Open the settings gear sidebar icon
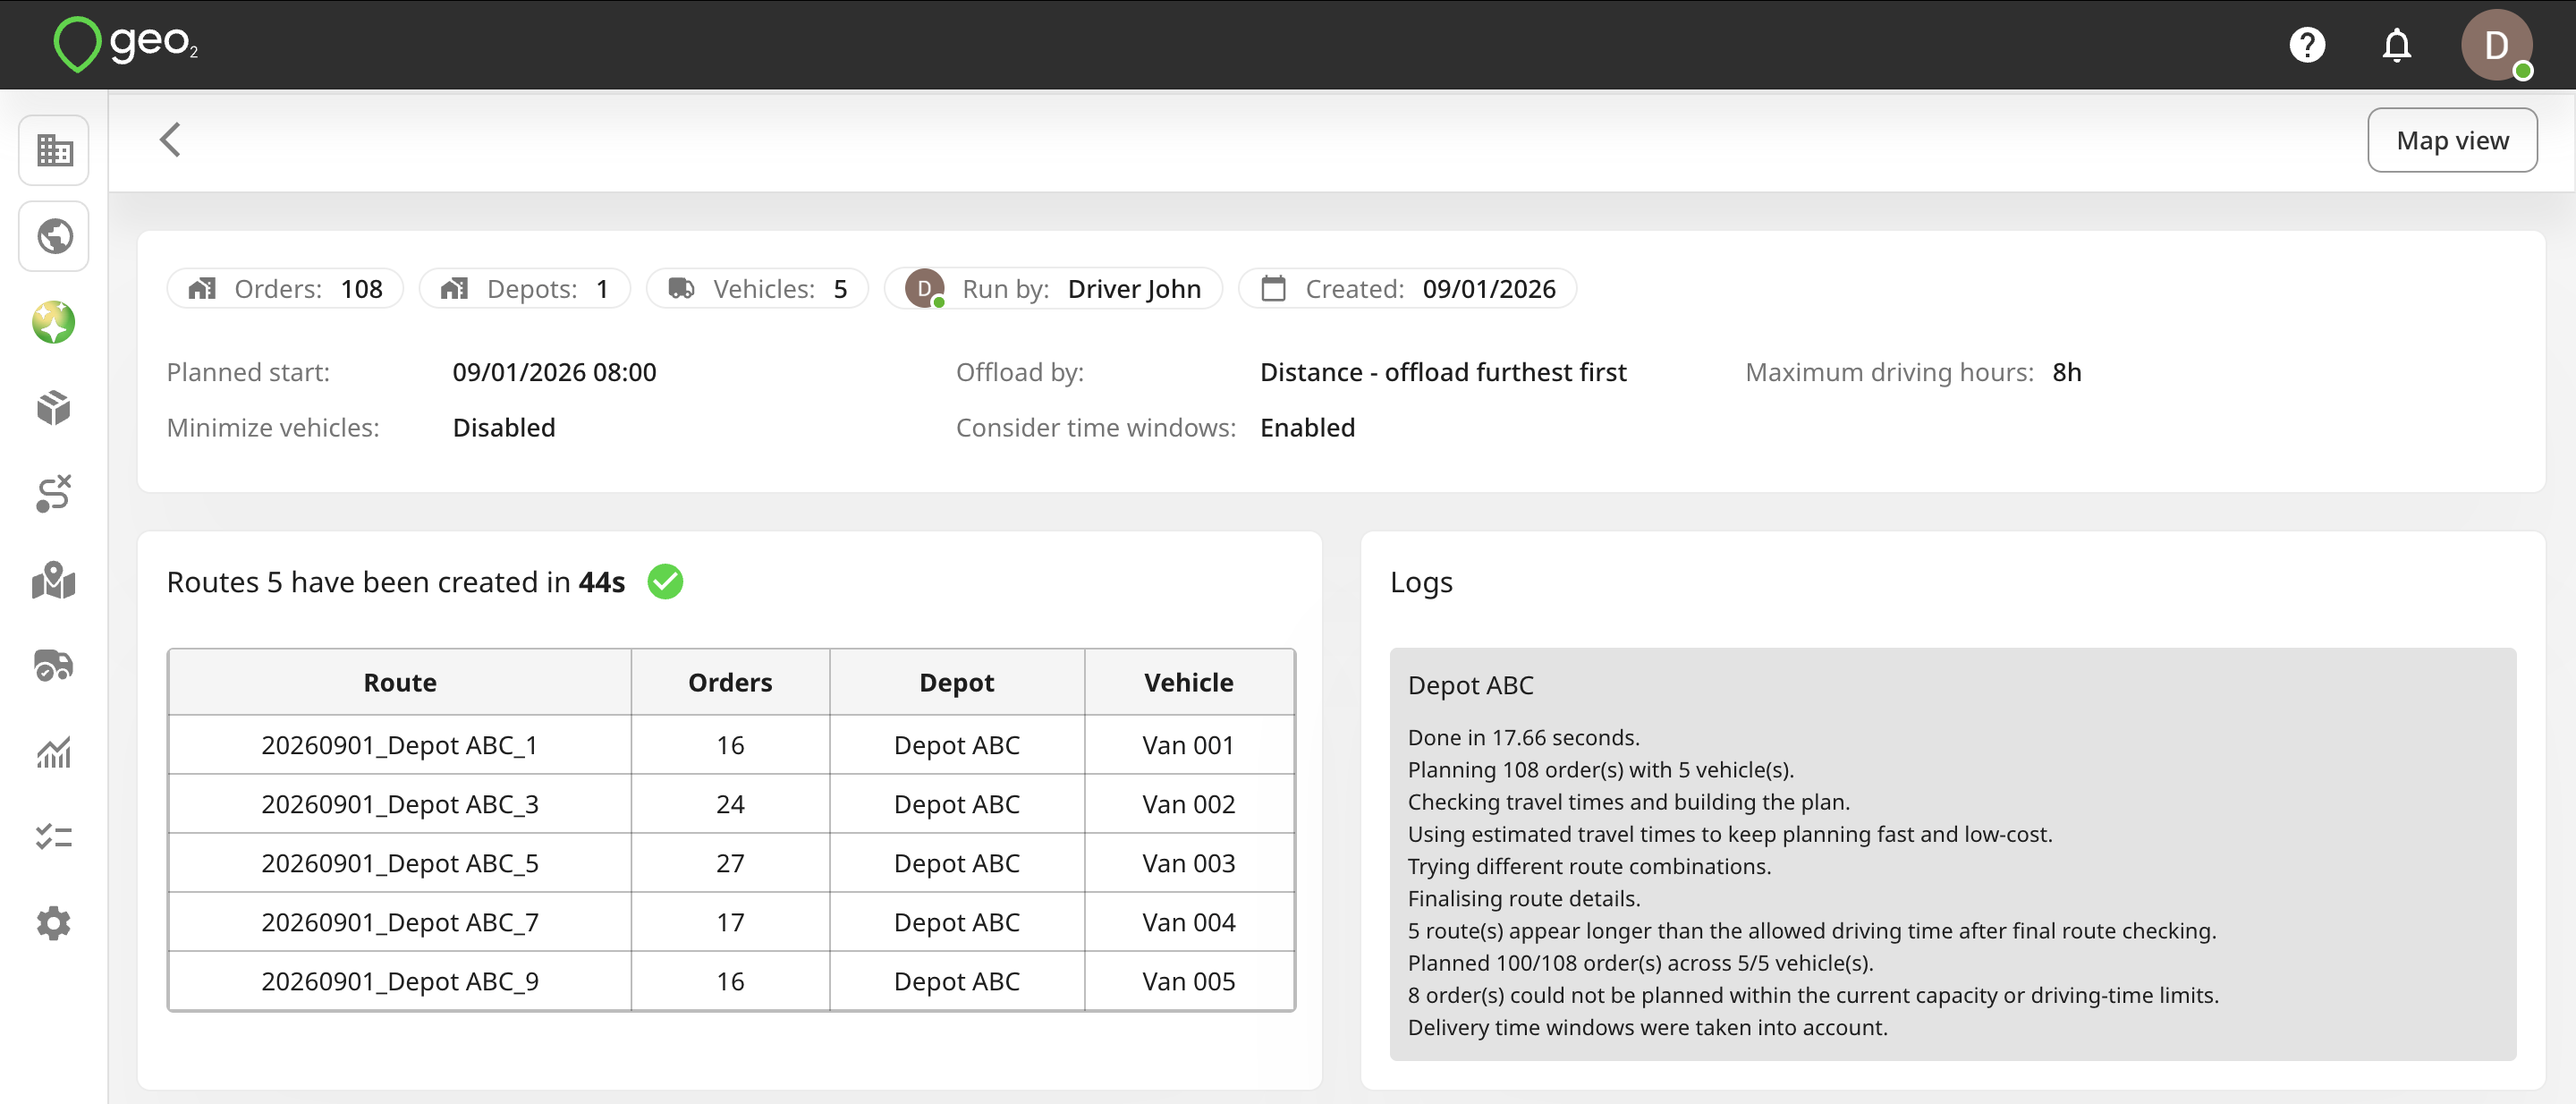Viewport: 2576px width, 1104px height. pyautogui.click(x=54, y=923)
